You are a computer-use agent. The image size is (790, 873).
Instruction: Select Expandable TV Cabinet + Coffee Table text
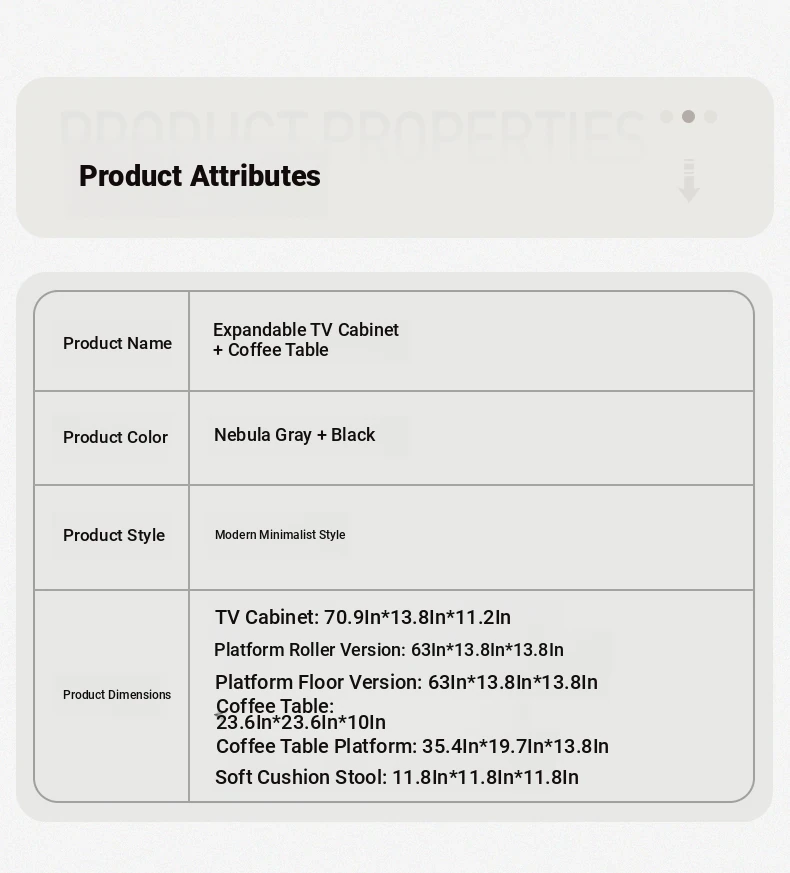coord(306,340)
